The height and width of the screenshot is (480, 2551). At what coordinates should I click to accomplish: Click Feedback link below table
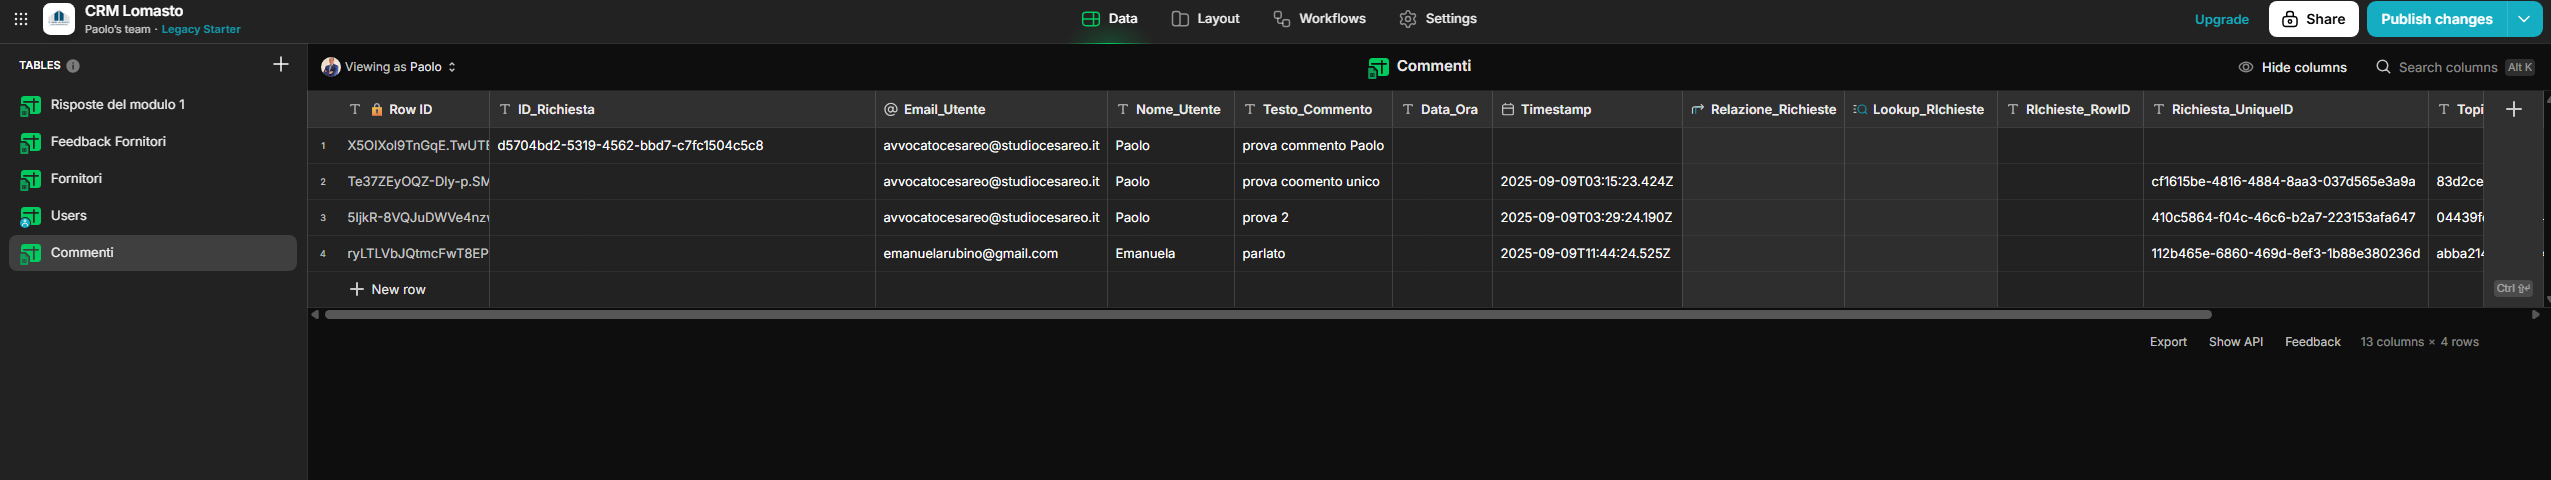2312,342
